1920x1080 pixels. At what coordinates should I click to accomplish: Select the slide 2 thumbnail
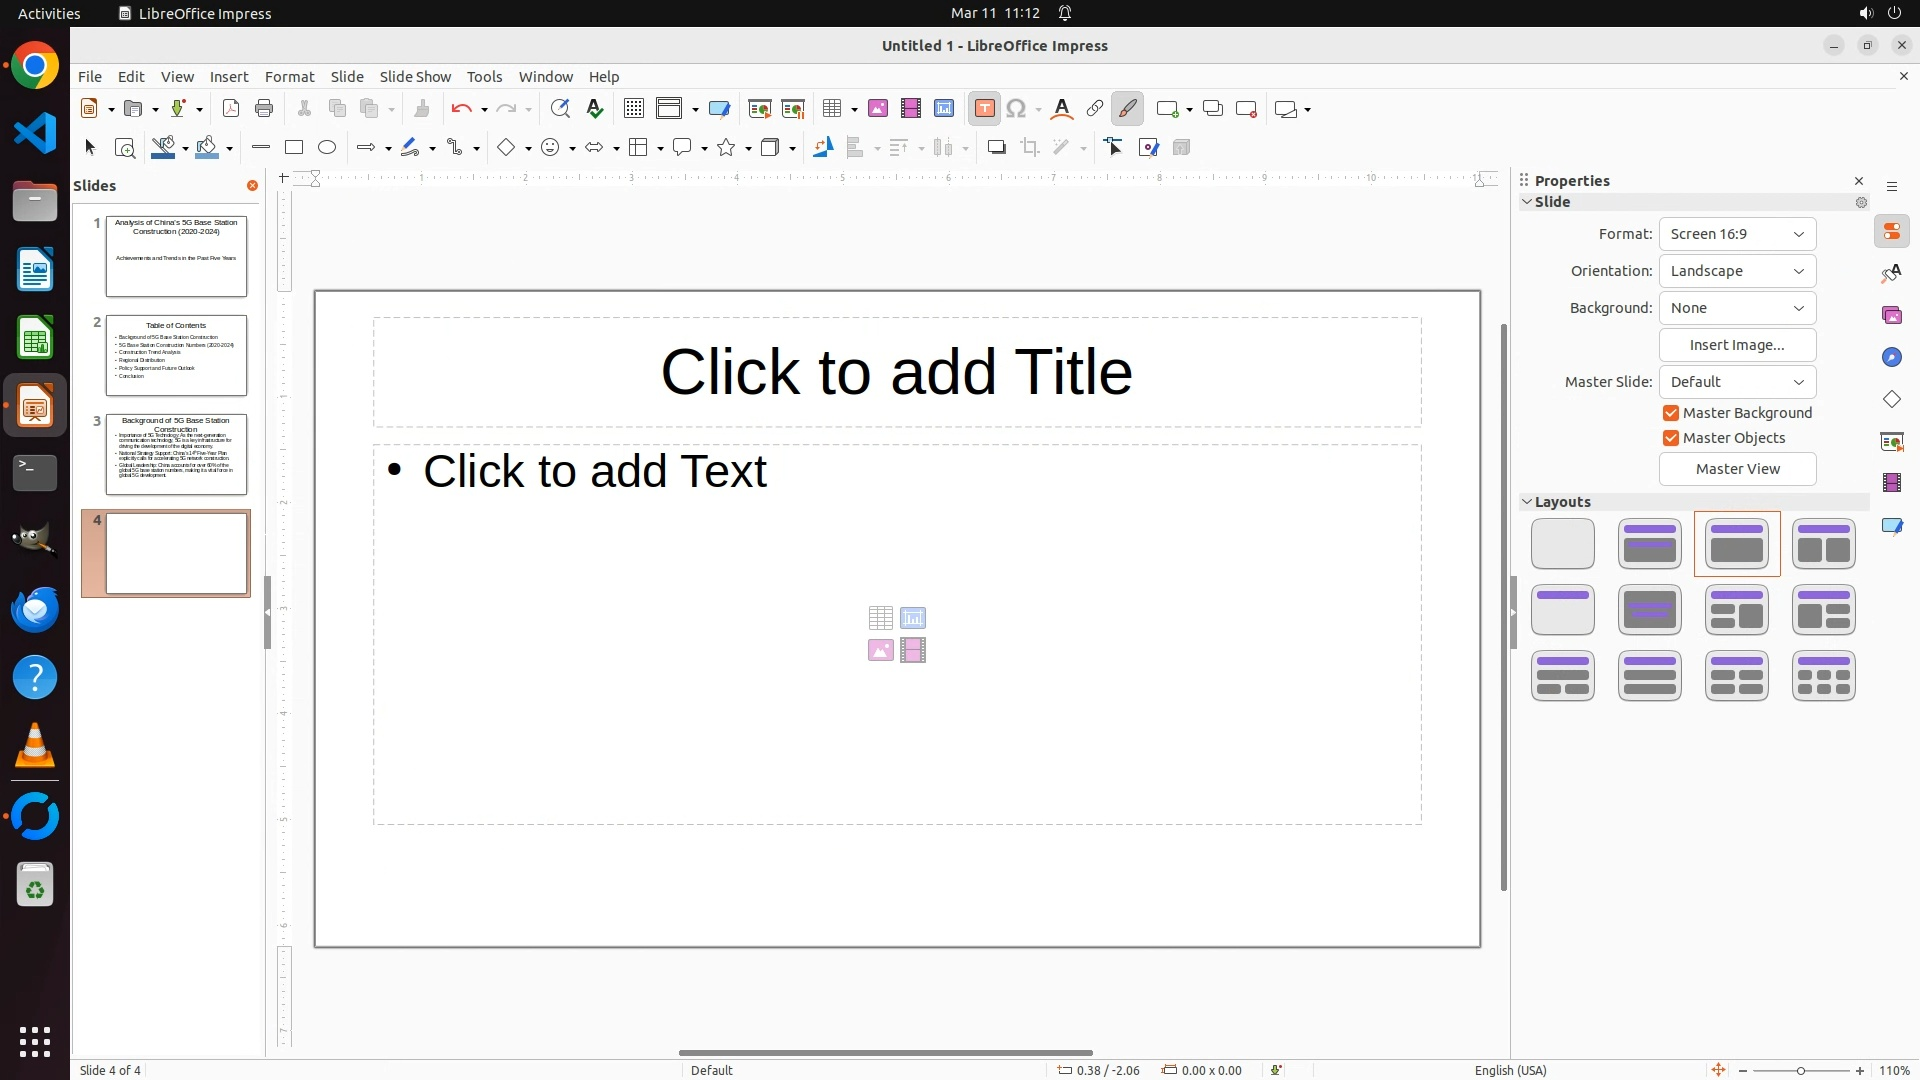click(x=176, y=355)
